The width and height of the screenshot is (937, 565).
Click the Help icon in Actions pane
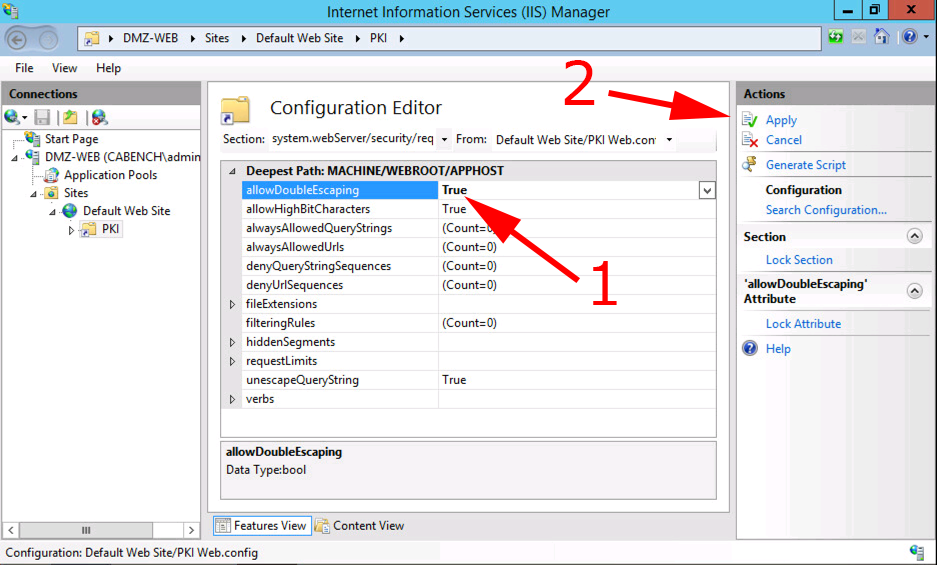pos(750,348)
